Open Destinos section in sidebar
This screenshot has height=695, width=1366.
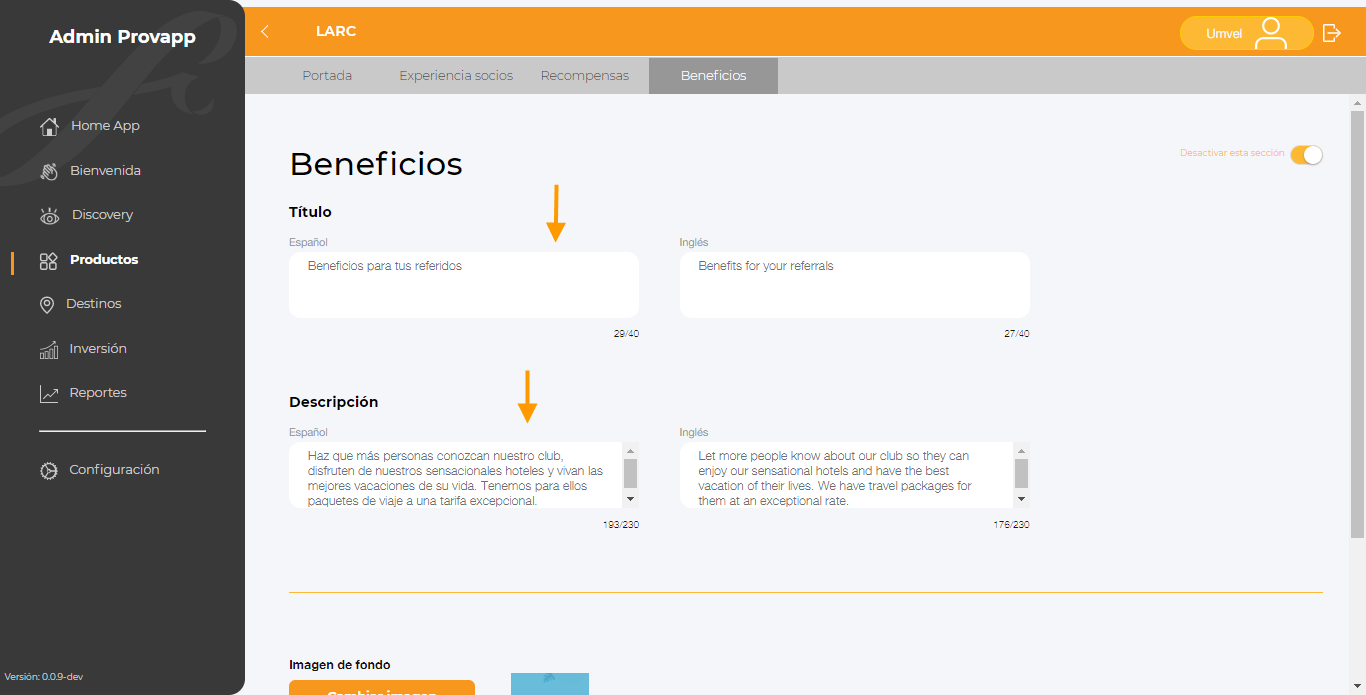click(94, 304)
